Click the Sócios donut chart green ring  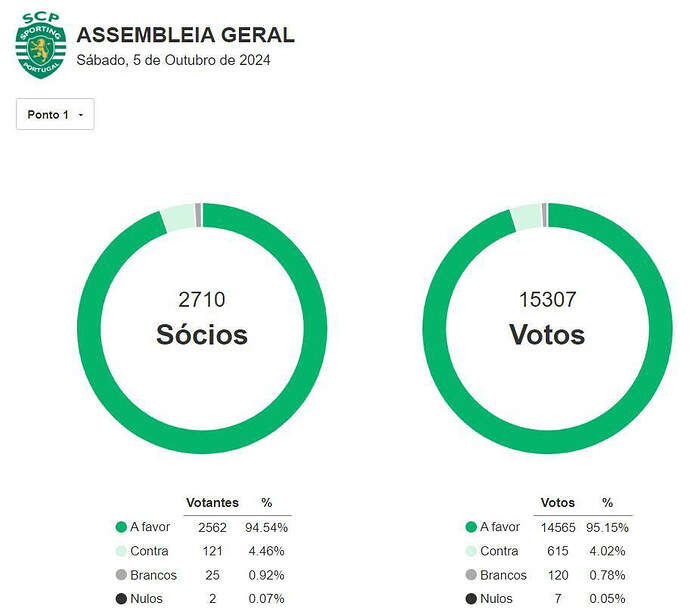click(x=90, y=328)
